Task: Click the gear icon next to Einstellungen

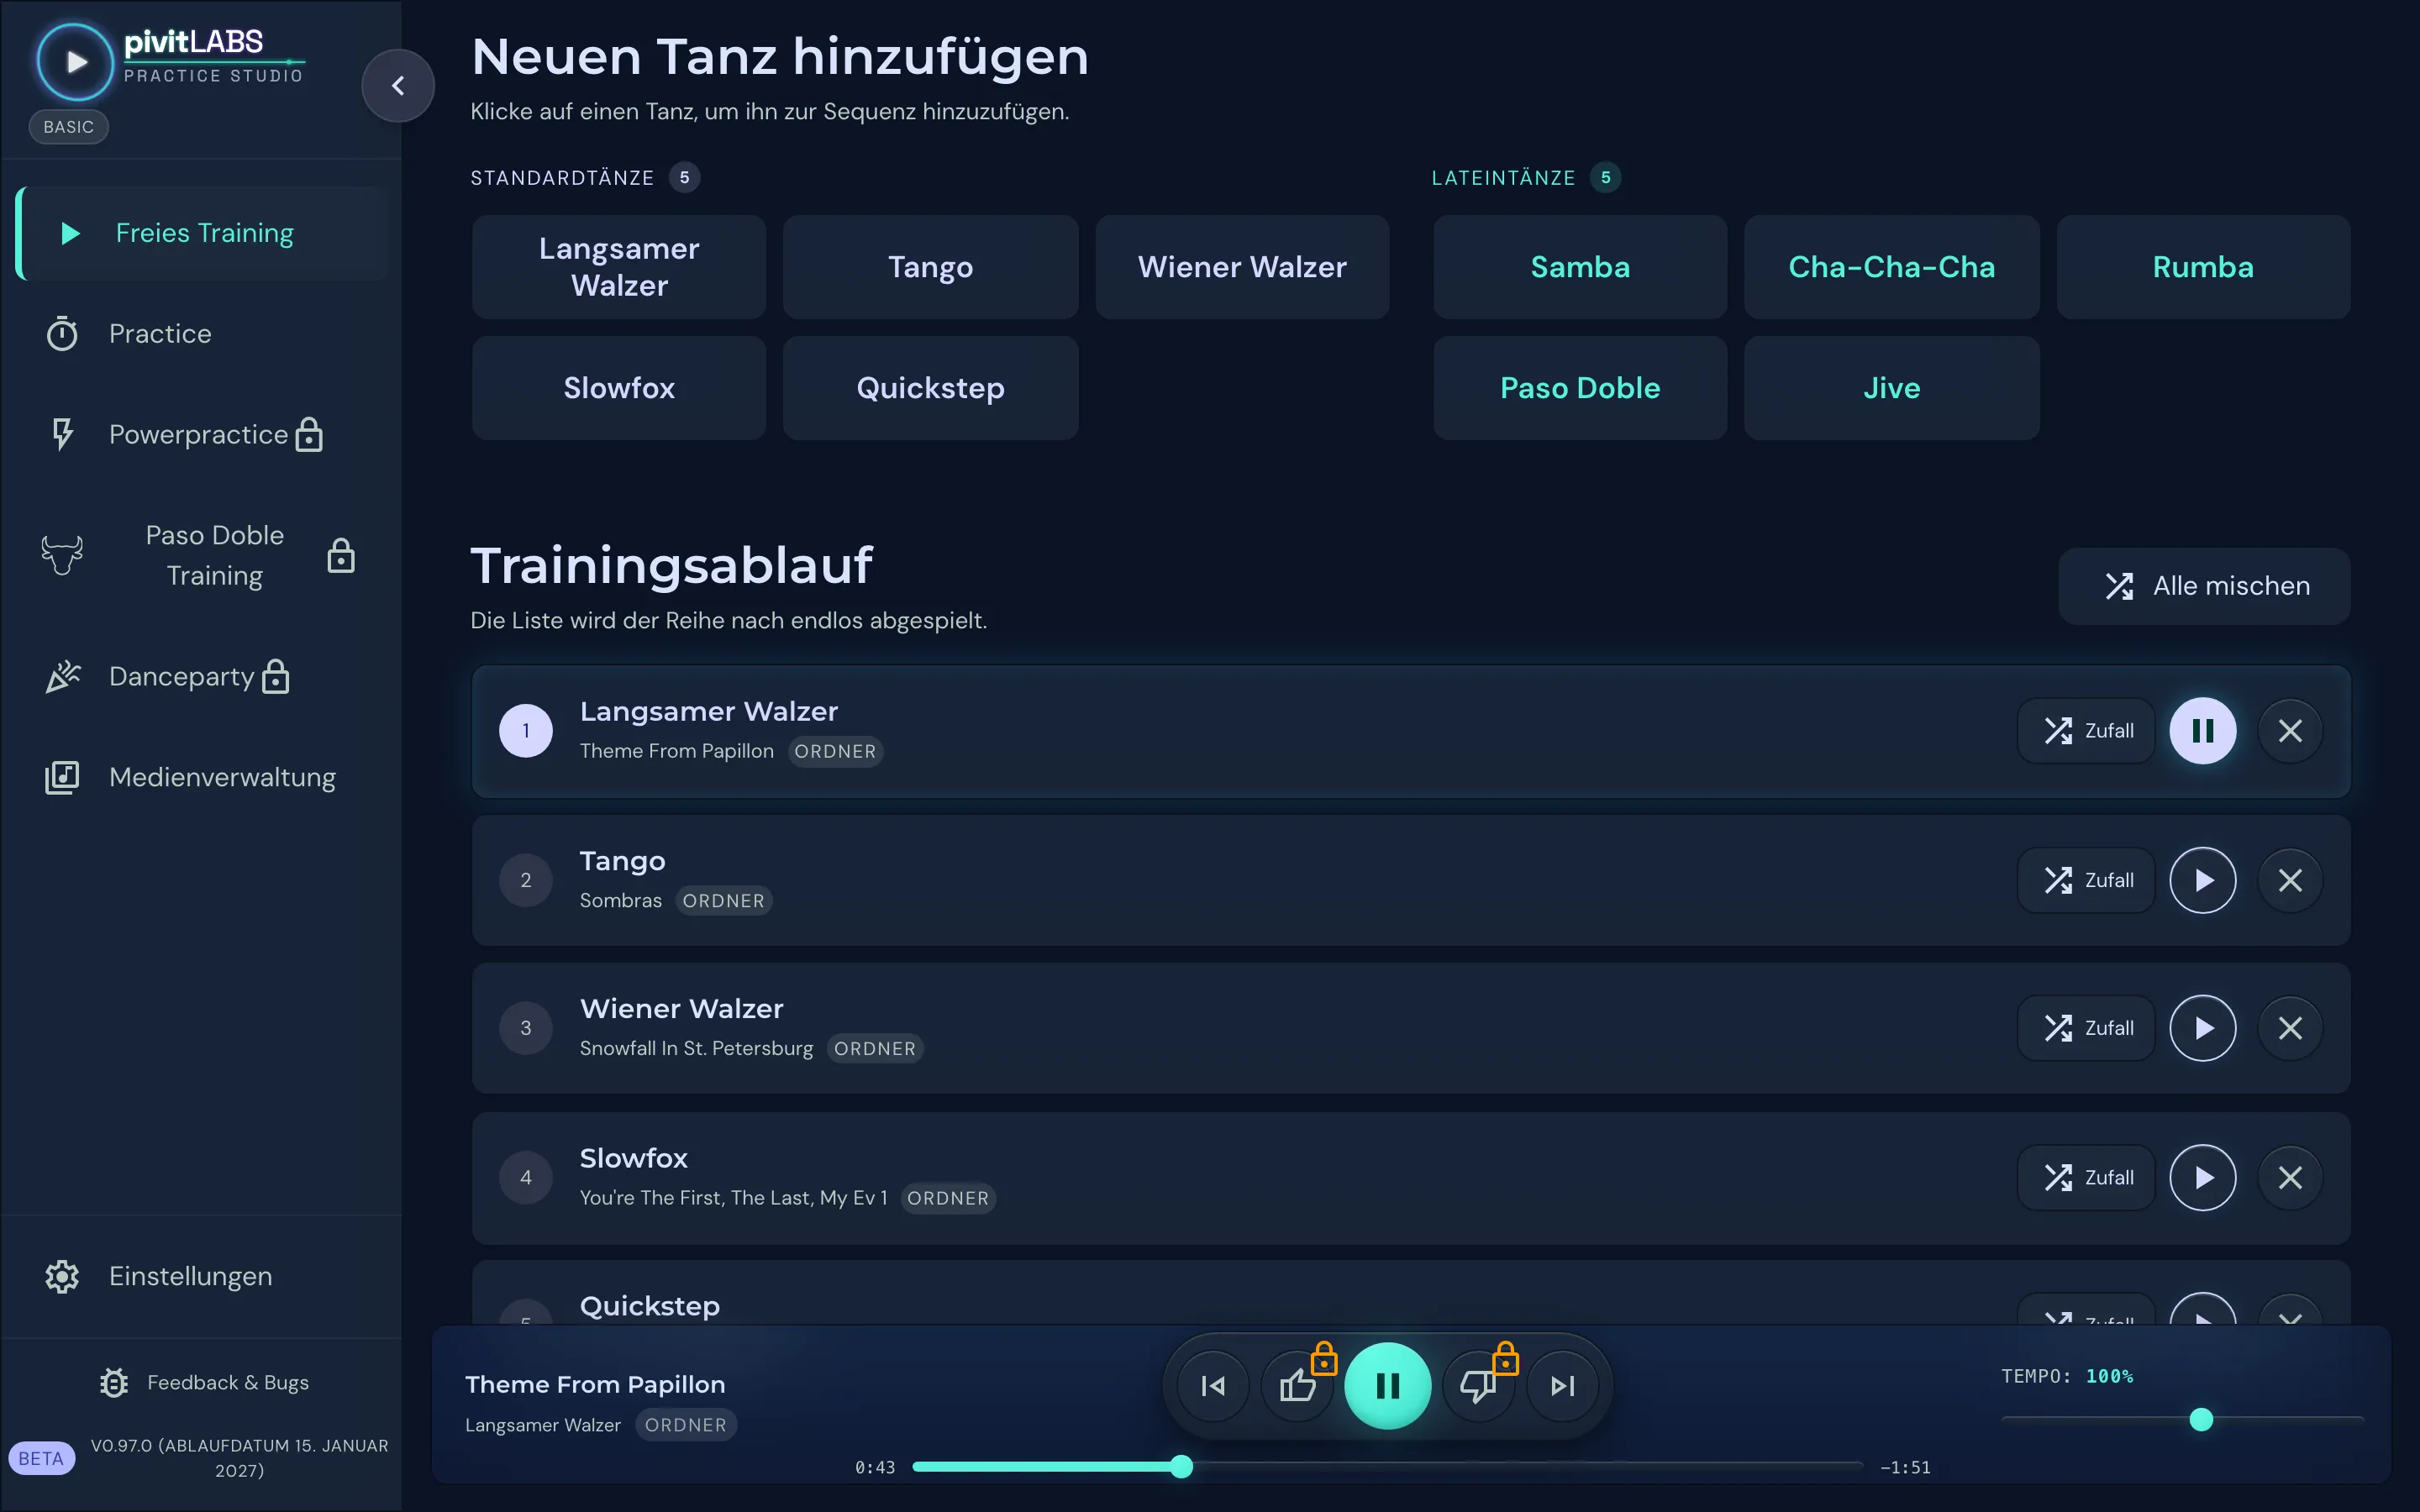Action: coord(62,1277)
